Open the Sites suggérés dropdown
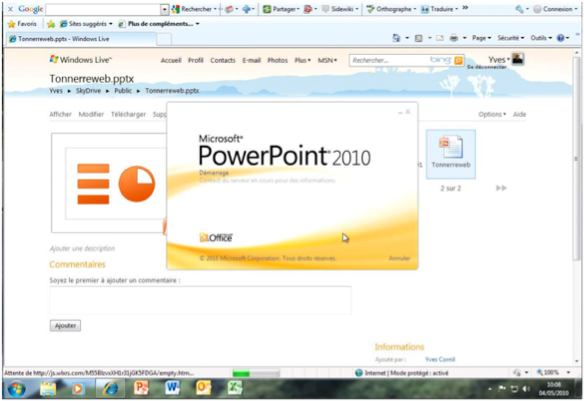584x401 pixels. click(86, 24)
